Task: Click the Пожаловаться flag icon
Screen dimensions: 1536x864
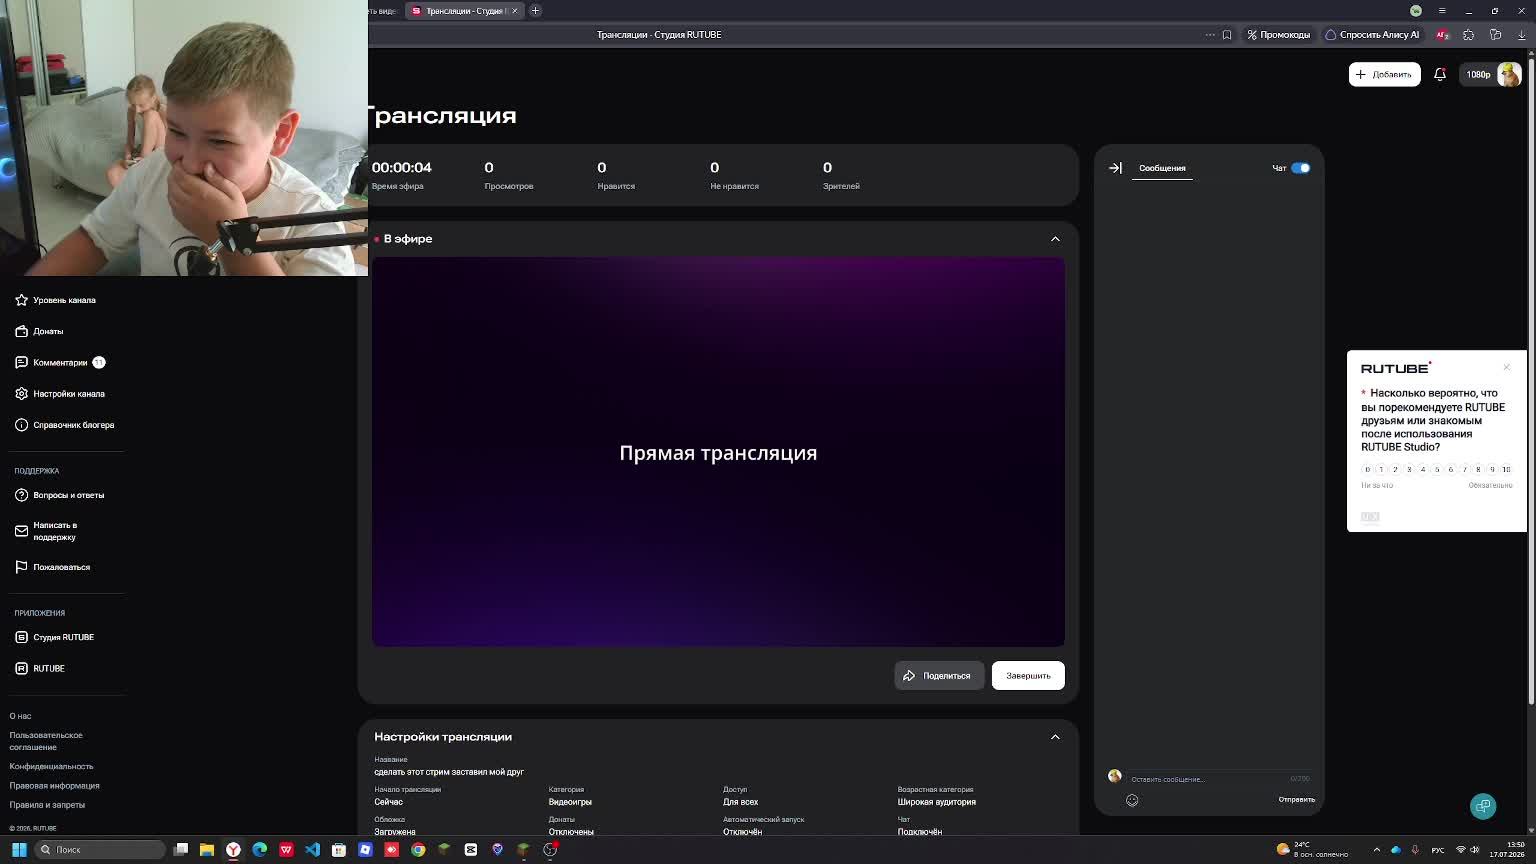Action: 21,567
